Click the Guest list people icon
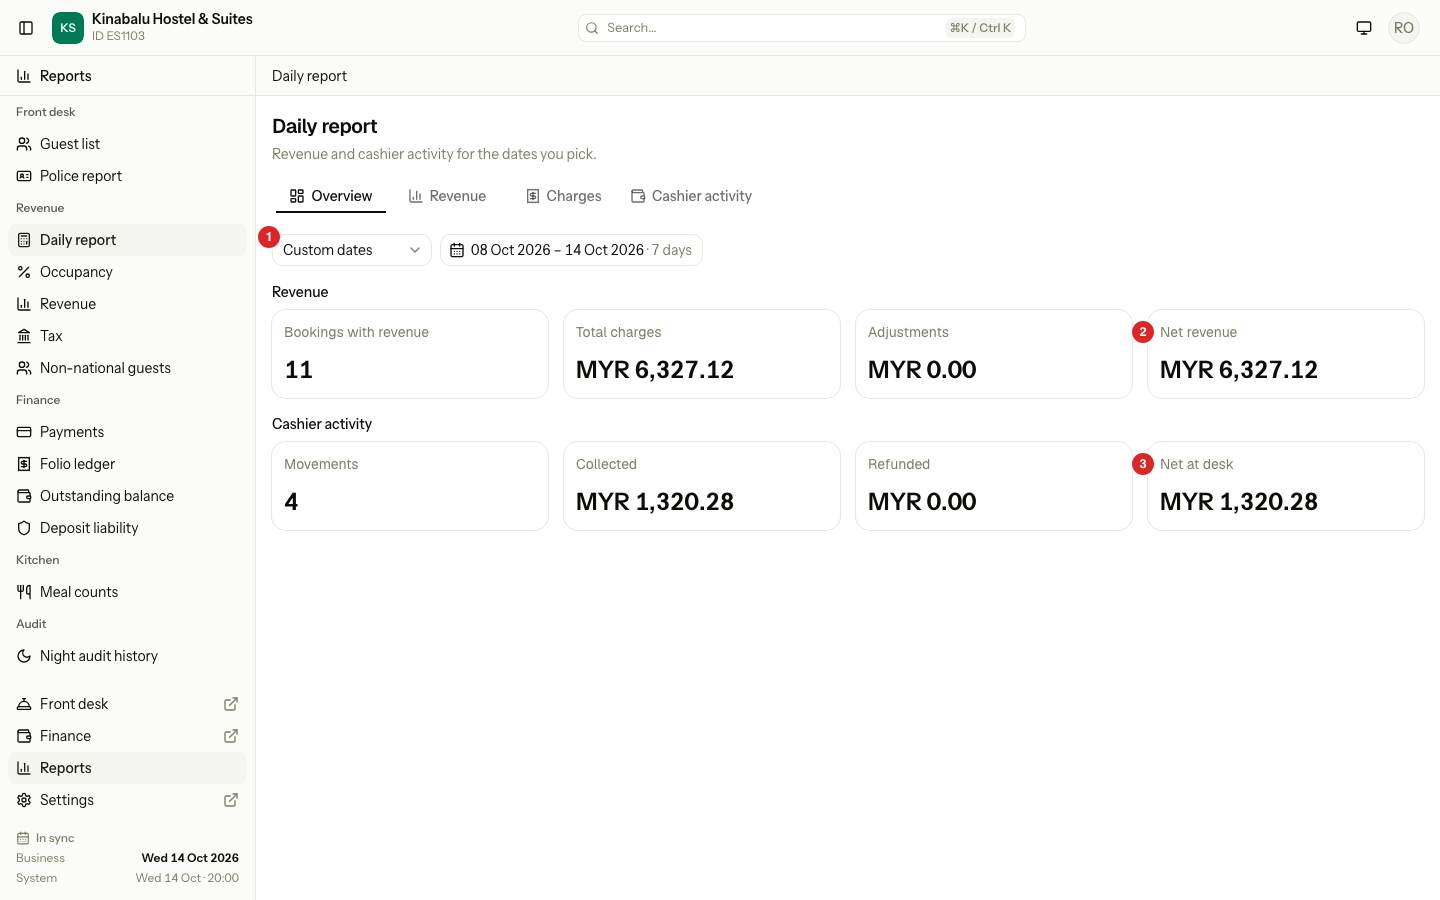 click(x=24, y=144)
